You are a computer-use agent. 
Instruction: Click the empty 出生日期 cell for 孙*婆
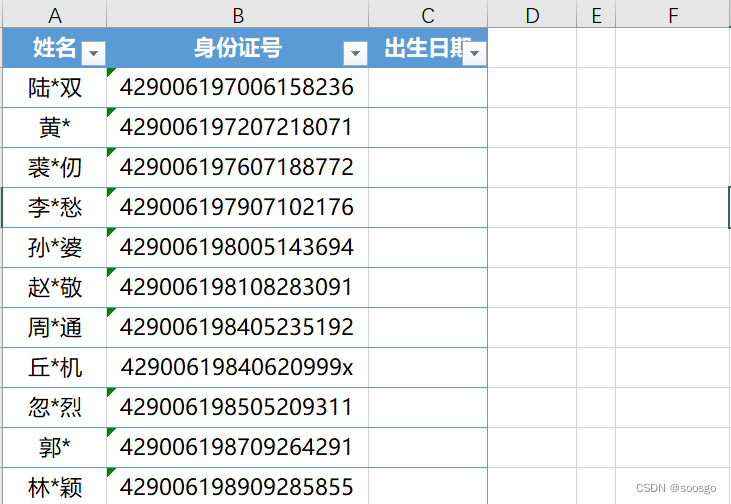click(x=428, y=248)
